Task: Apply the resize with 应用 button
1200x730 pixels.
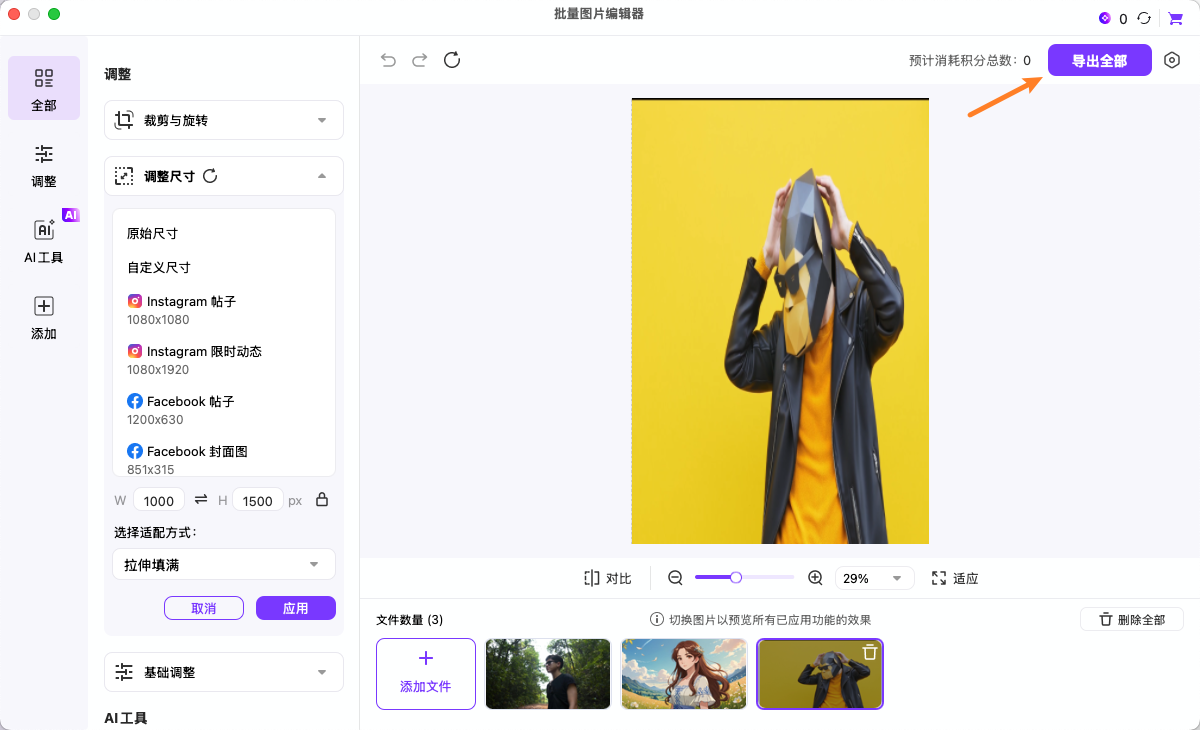Action: tap(295, 608)
